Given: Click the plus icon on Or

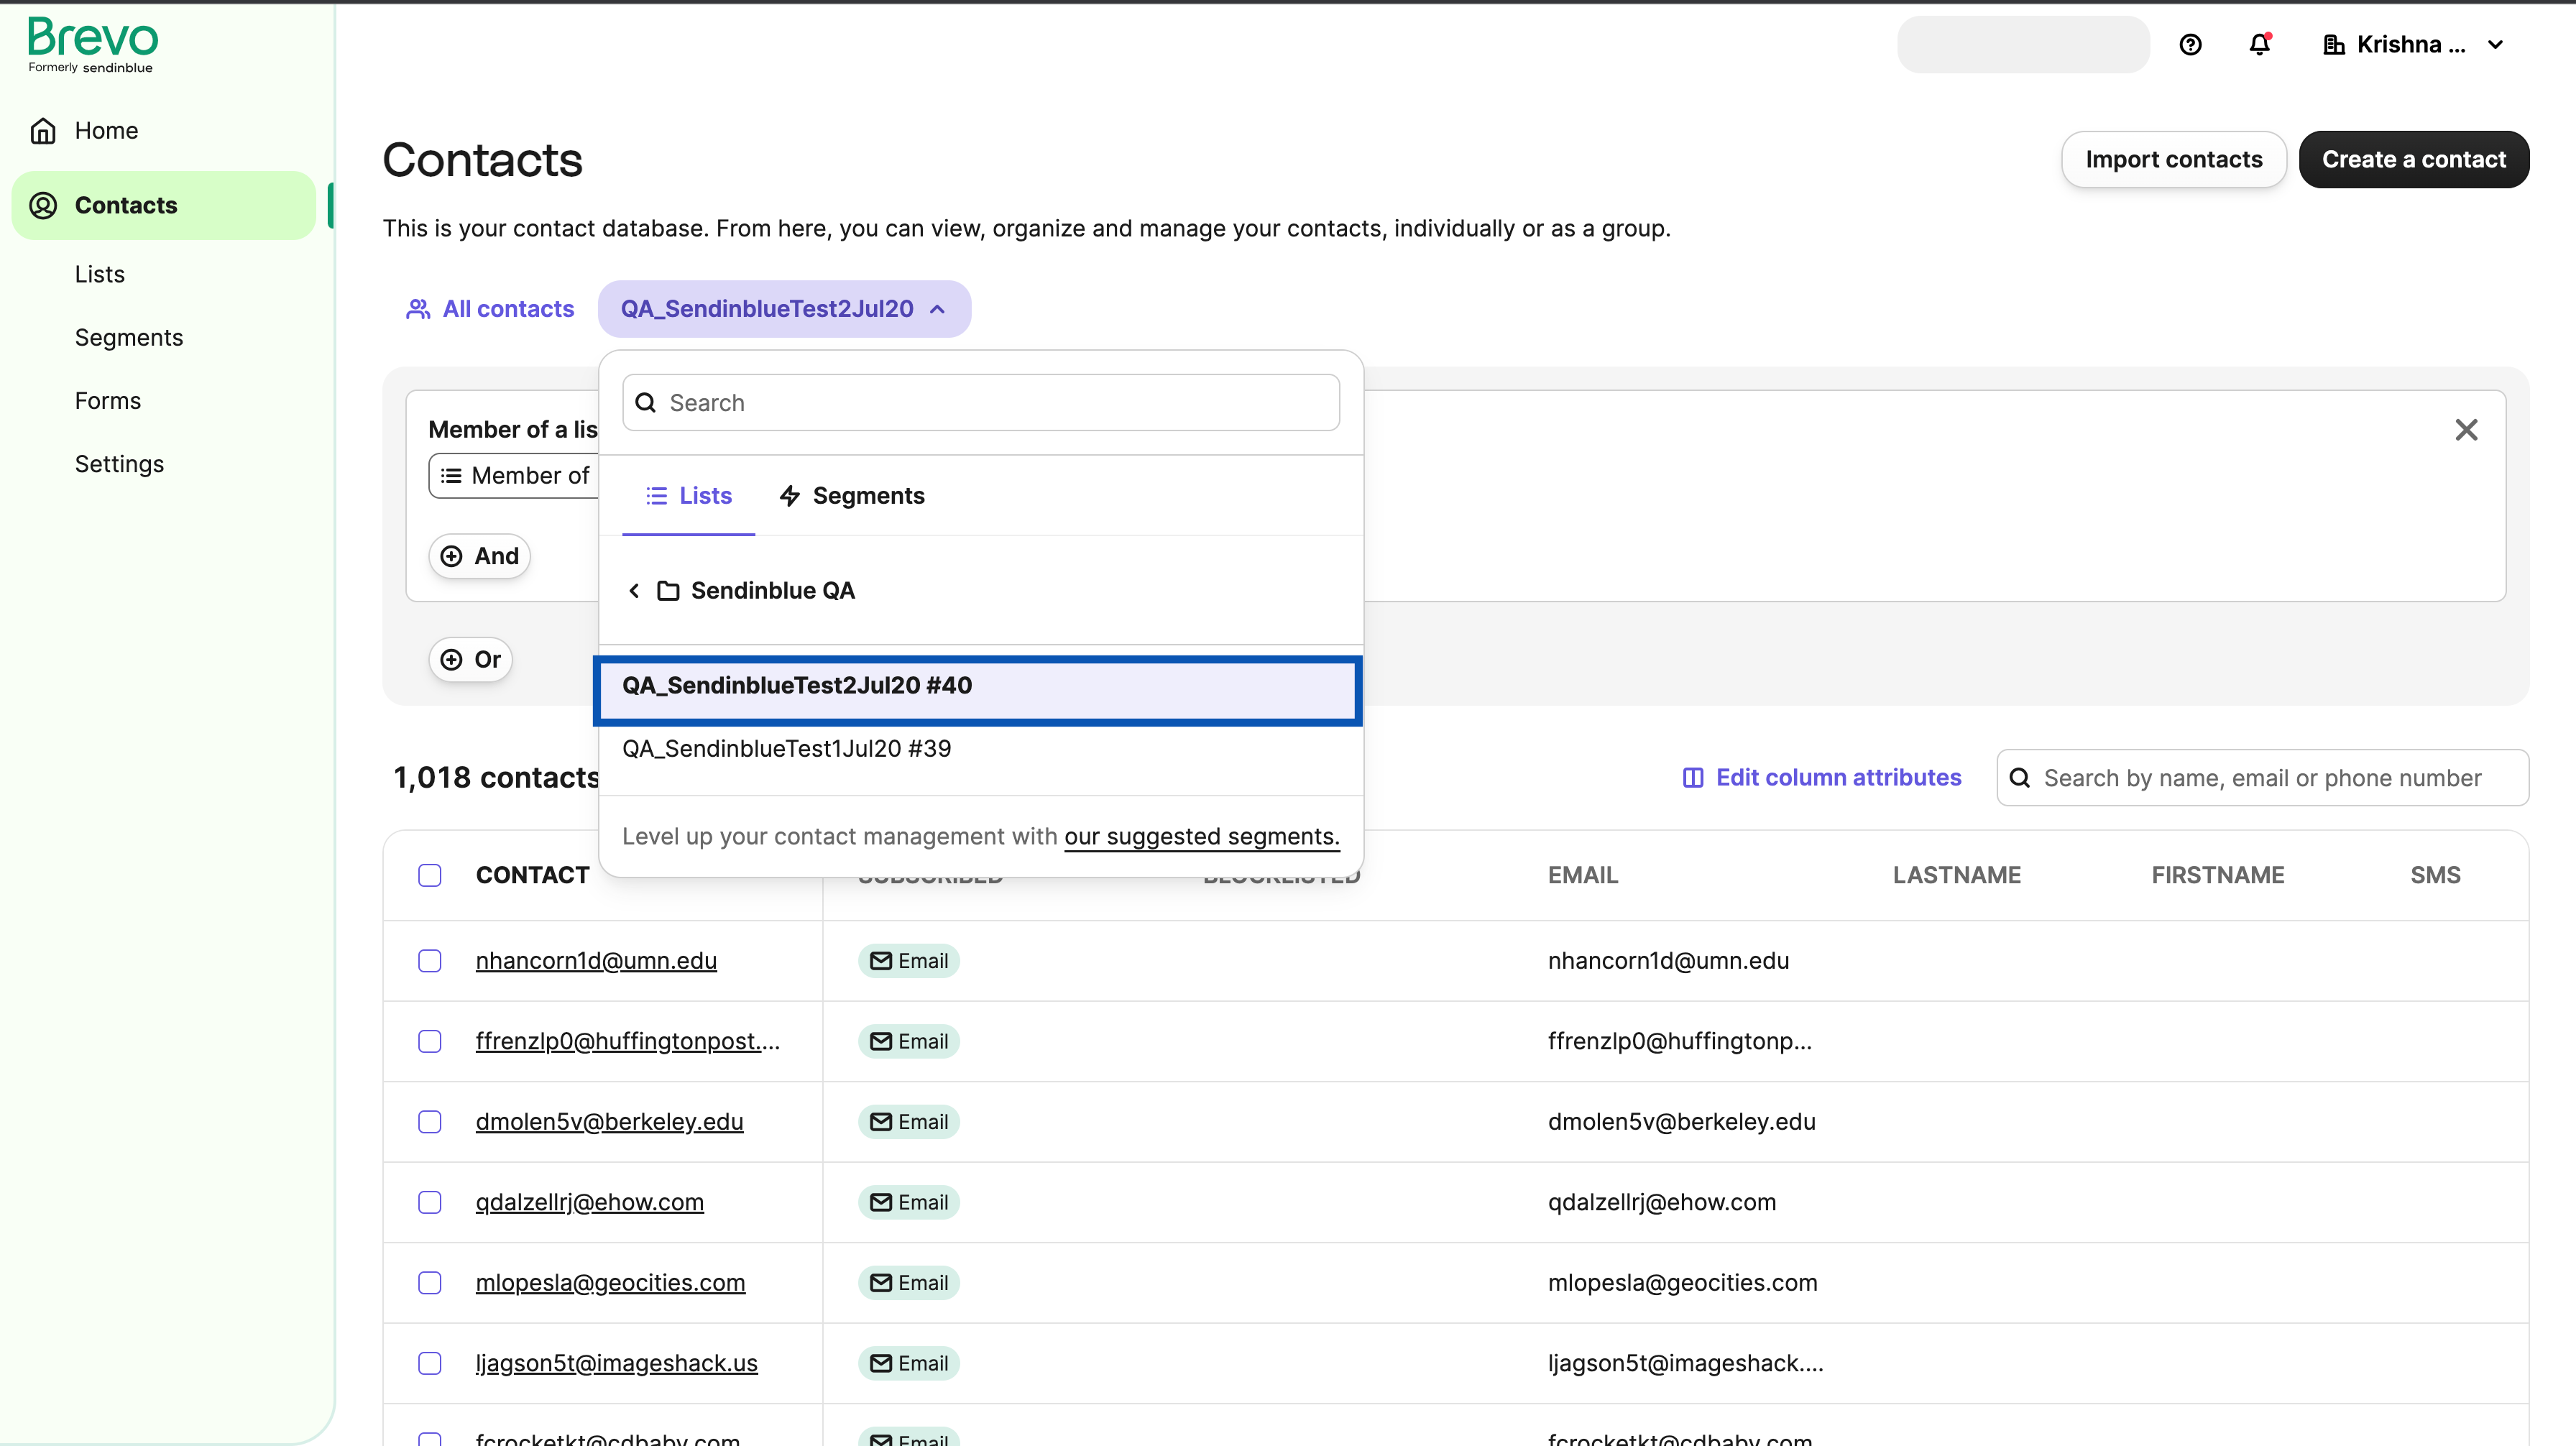Looking at the screenshot, I should pyautogui.click(x=452, y=660).
